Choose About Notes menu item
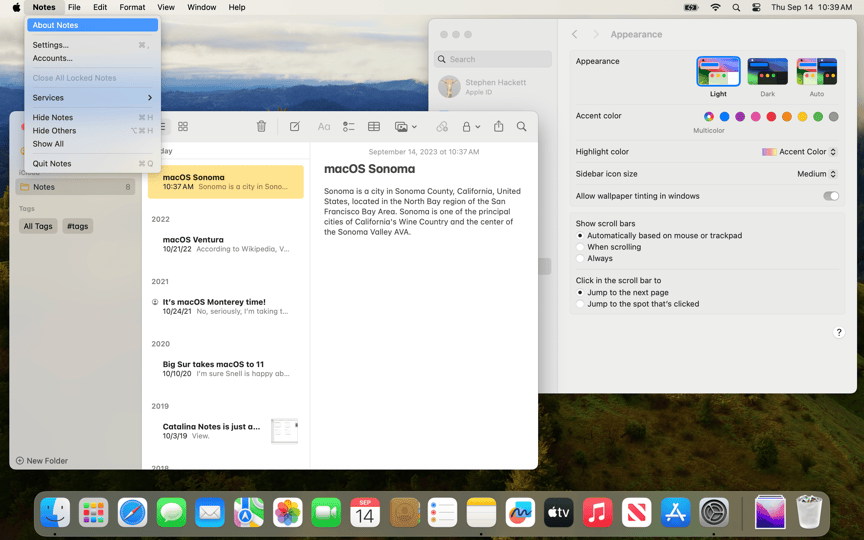The image size is (864, 540). 93,25
